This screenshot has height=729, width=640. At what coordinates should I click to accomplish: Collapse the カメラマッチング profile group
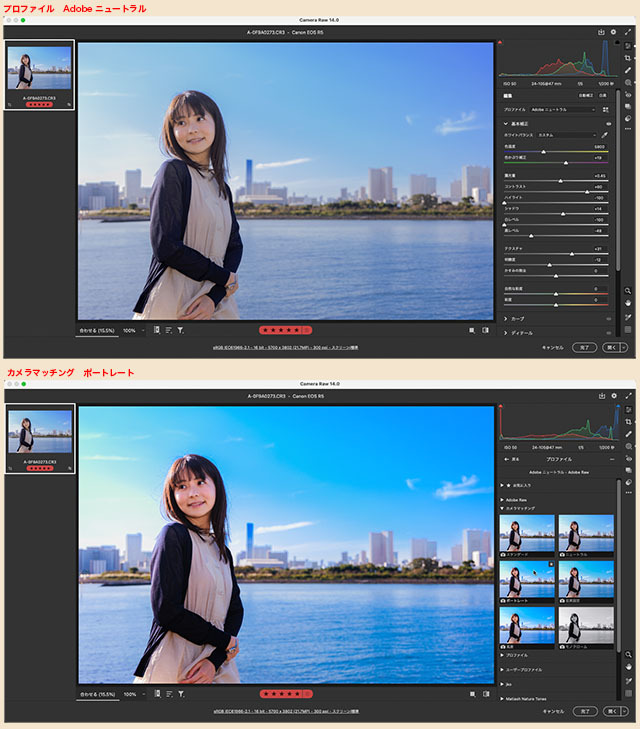(502, 508)
